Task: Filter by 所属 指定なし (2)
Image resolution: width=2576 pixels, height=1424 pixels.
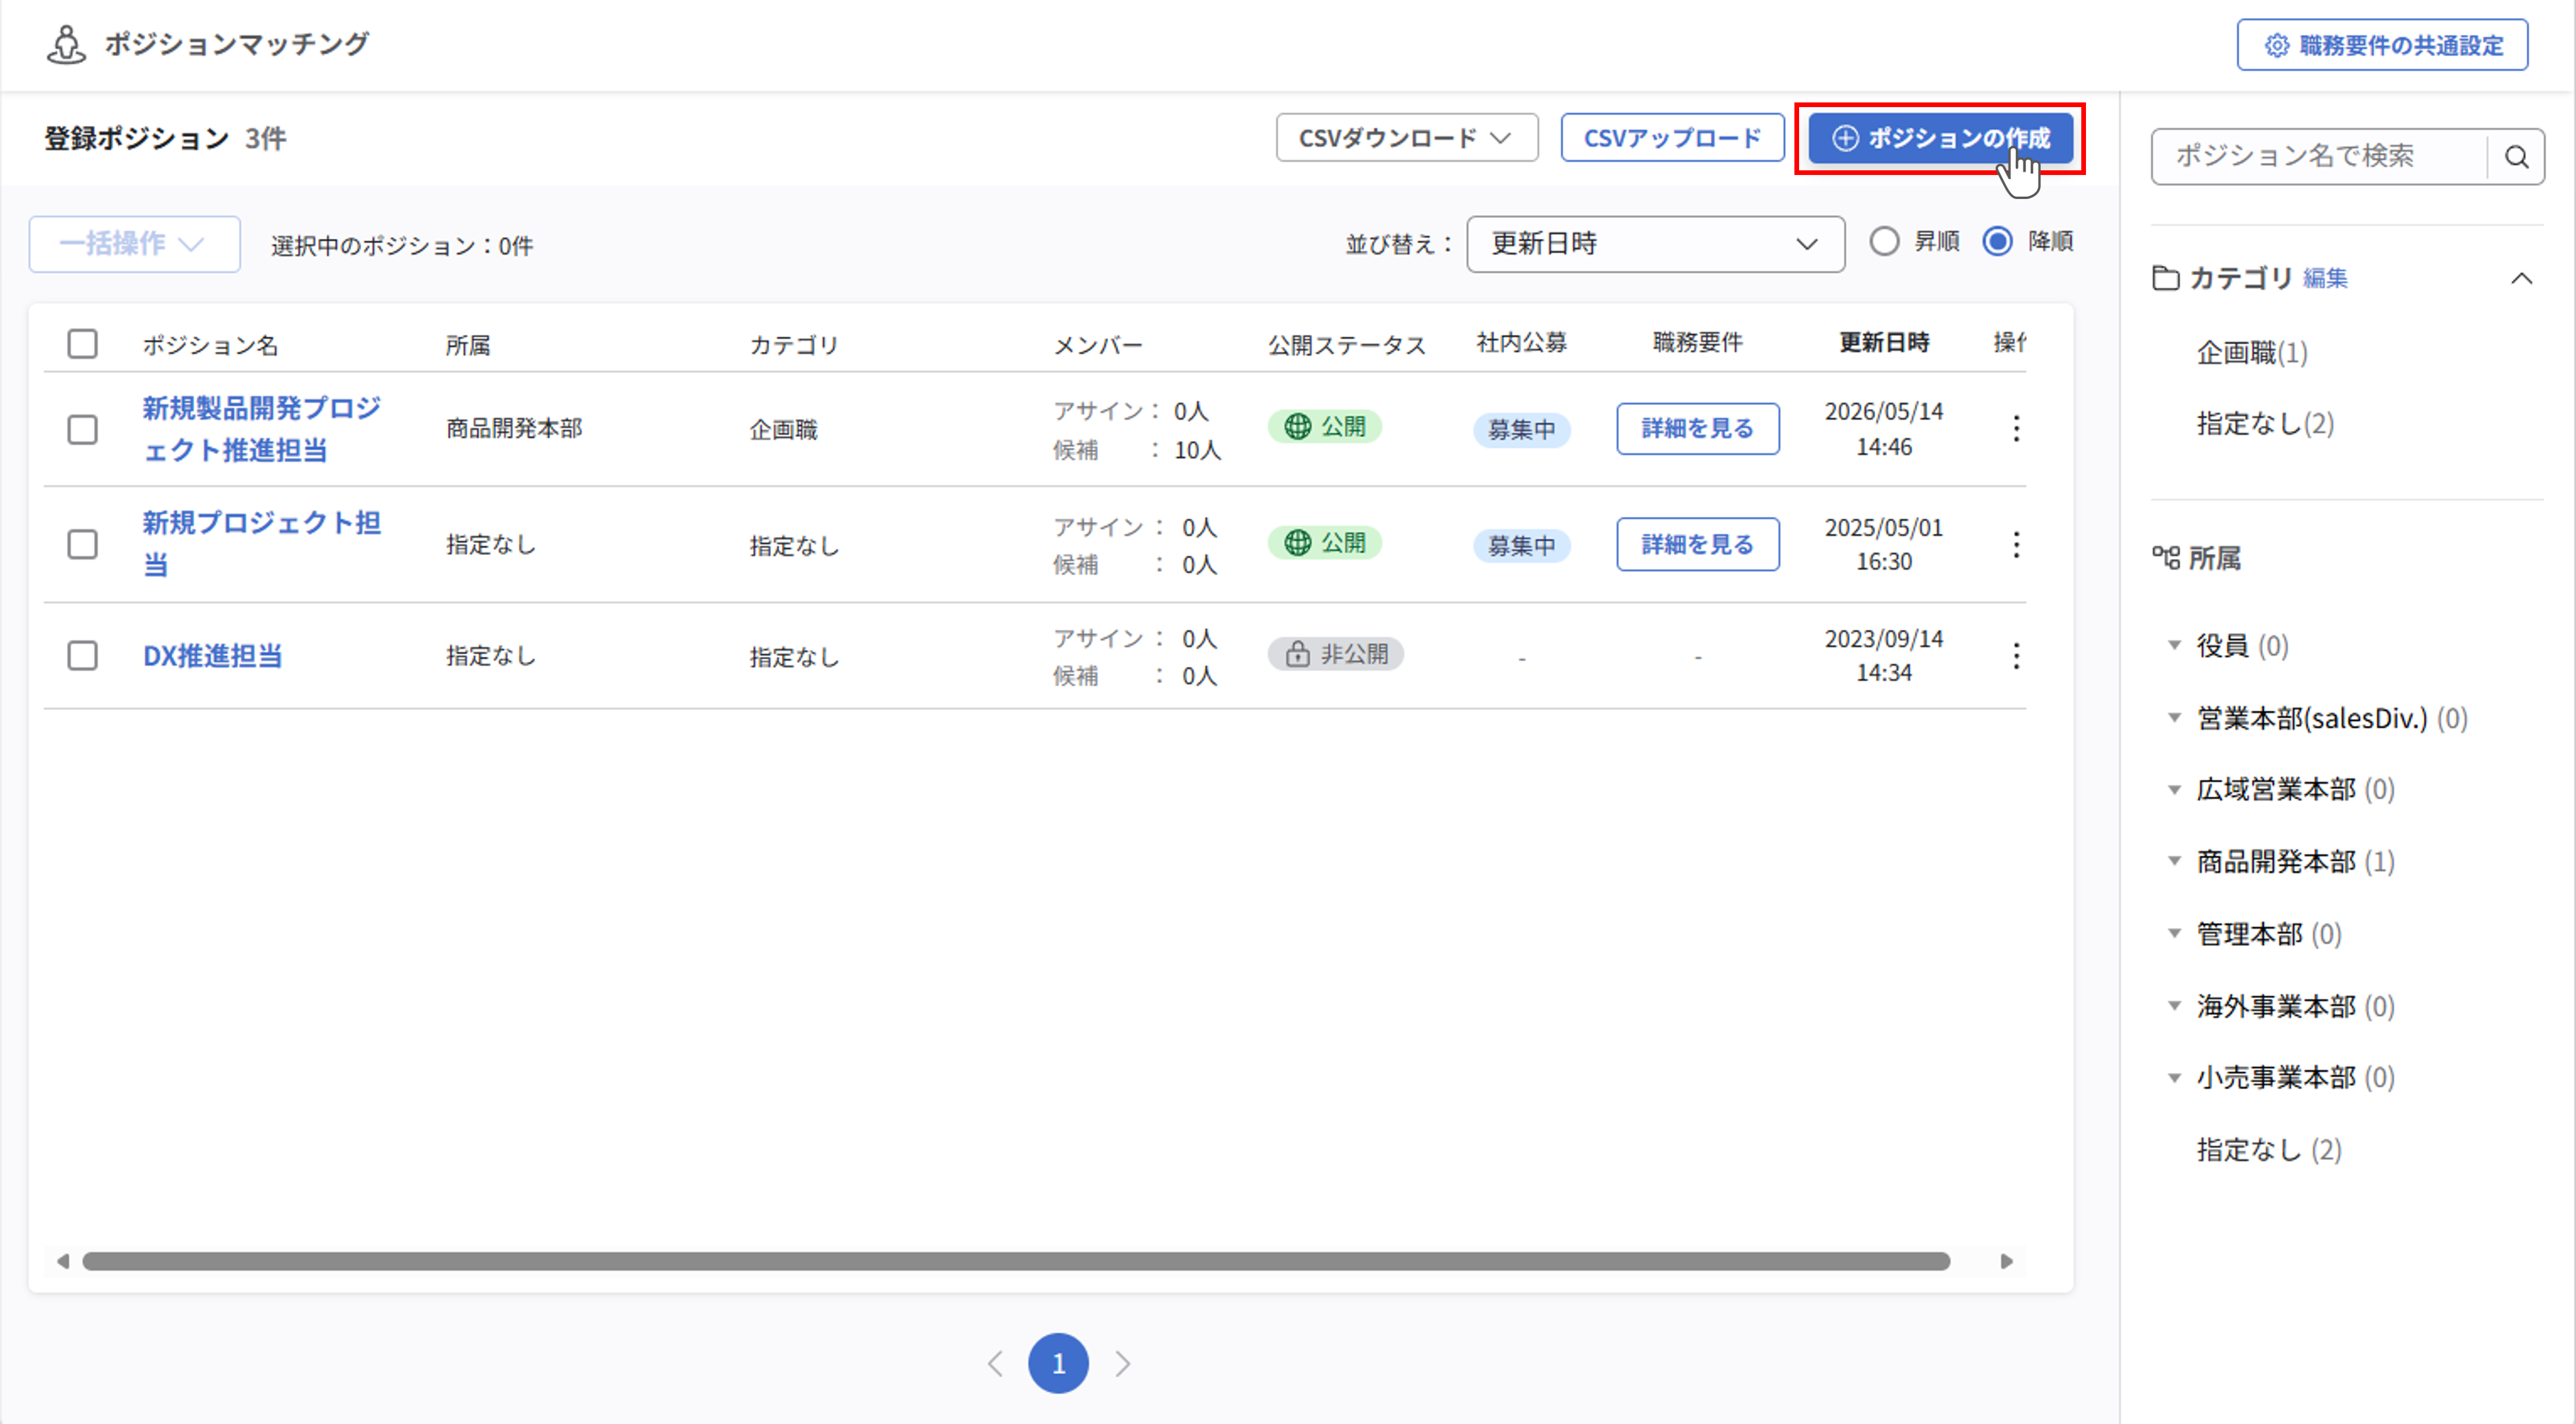Action: (2268, 1150)
